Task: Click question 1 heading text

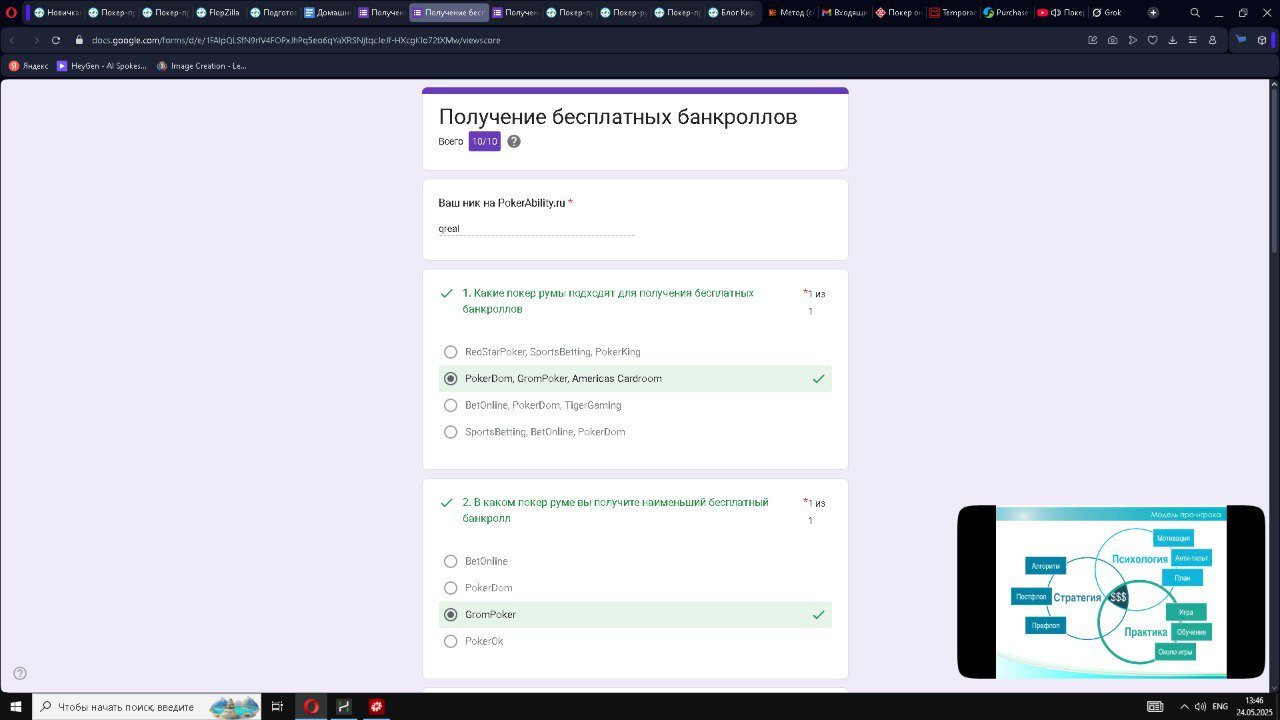Action: coord(608,301)
